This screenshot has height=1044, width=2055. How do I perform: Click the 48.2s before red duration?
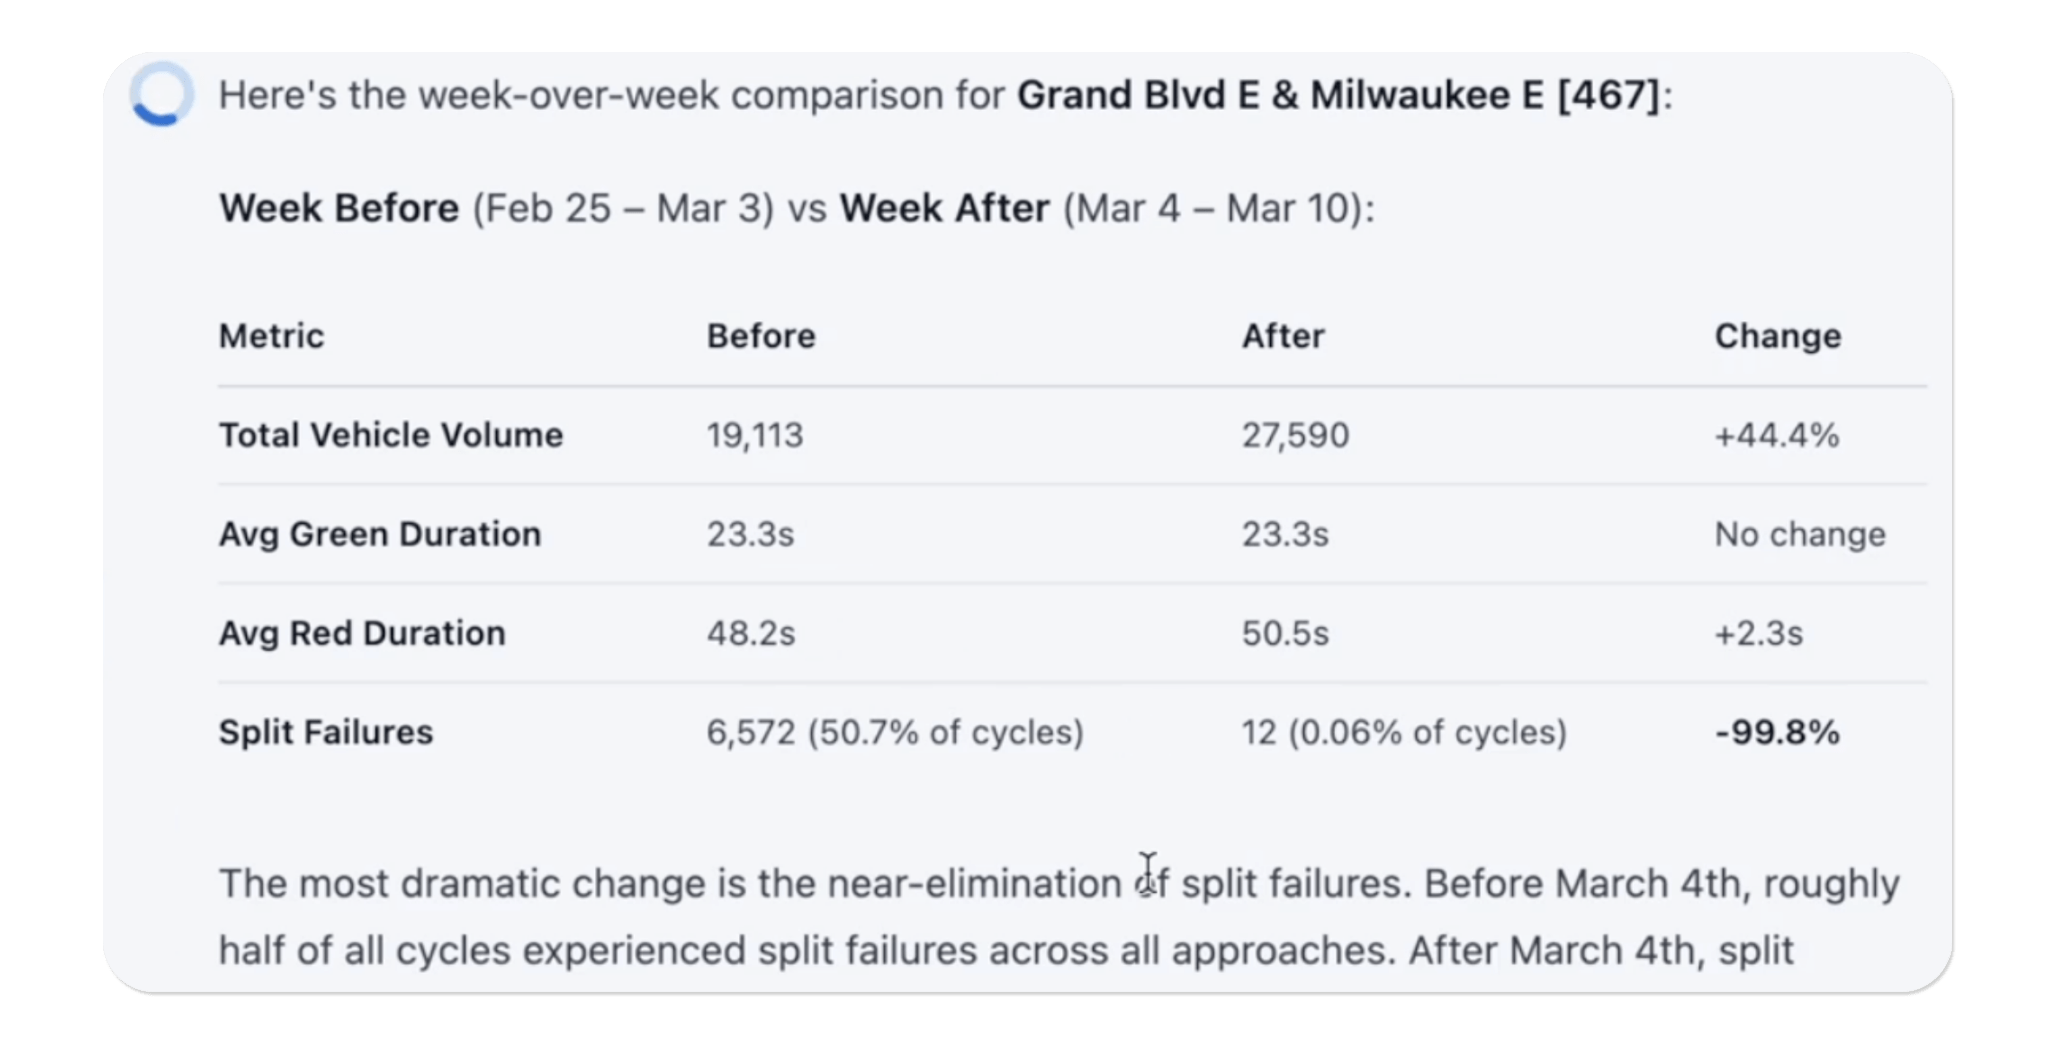point(751,633)
